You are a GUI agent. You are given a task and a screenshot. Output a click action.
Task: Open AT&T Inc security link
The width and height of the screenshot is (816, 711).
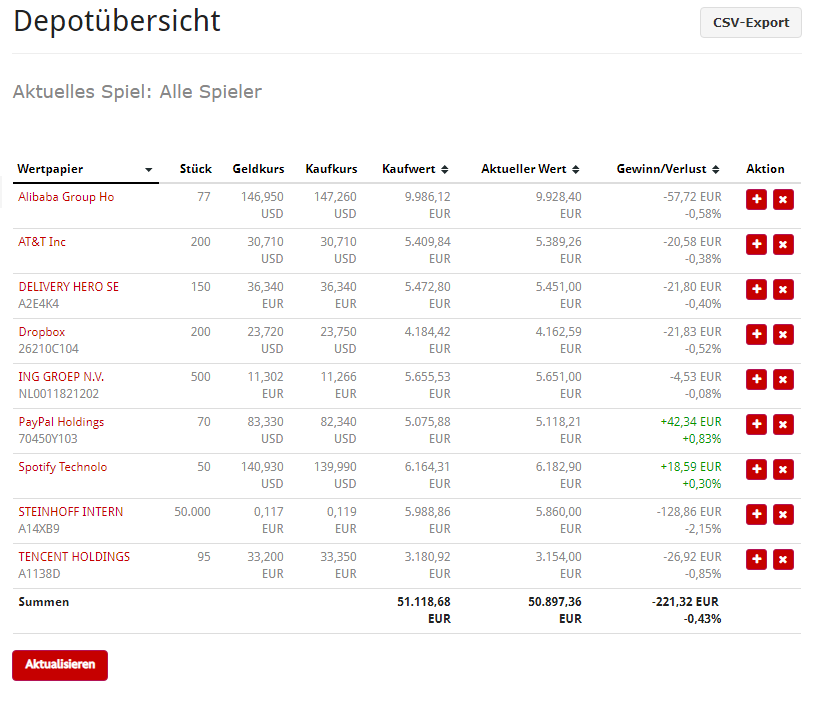click(42, 242)
